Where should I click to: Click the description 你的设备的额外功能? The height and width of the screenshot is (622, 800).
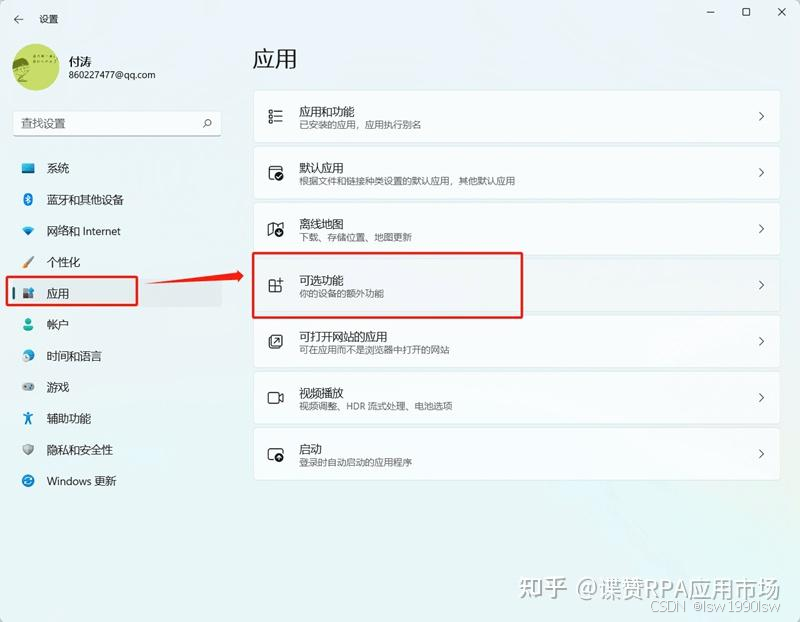(x=341, y=294)
